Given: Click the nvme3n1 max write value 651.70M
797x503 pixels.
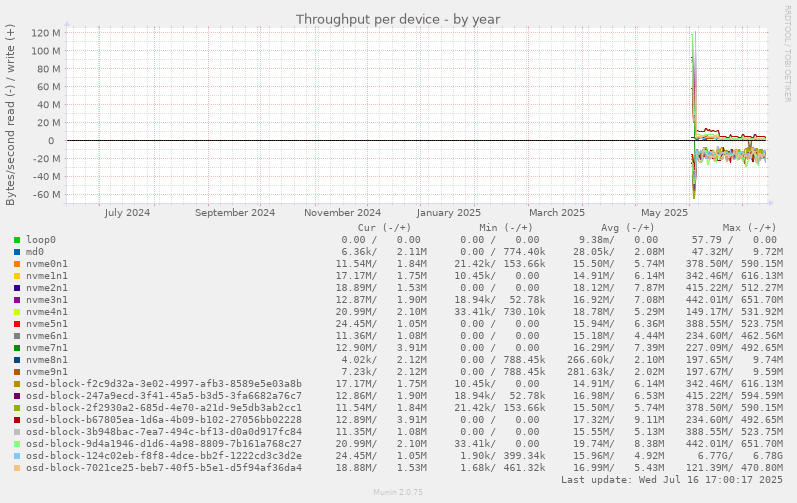Looking at the screenshot, I should (762, 300).
